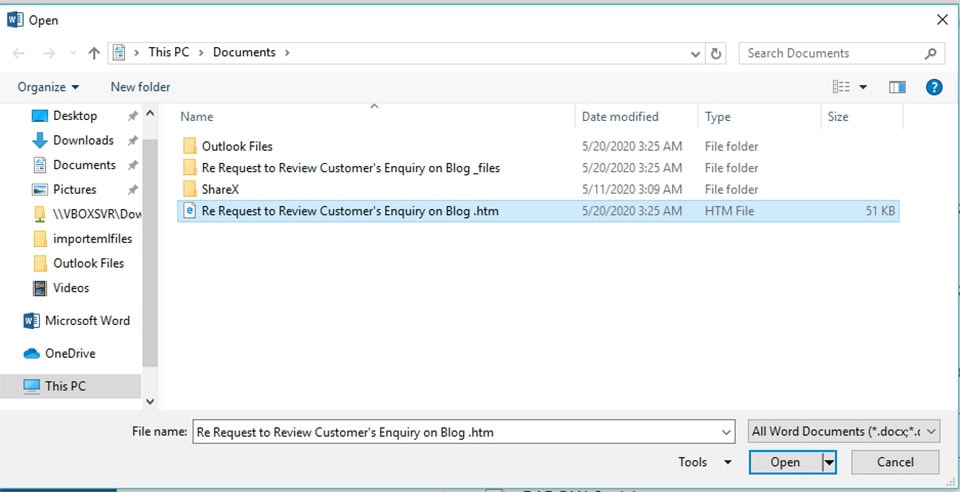
Task: Sort by the Type column header
Action: [718, 116]
